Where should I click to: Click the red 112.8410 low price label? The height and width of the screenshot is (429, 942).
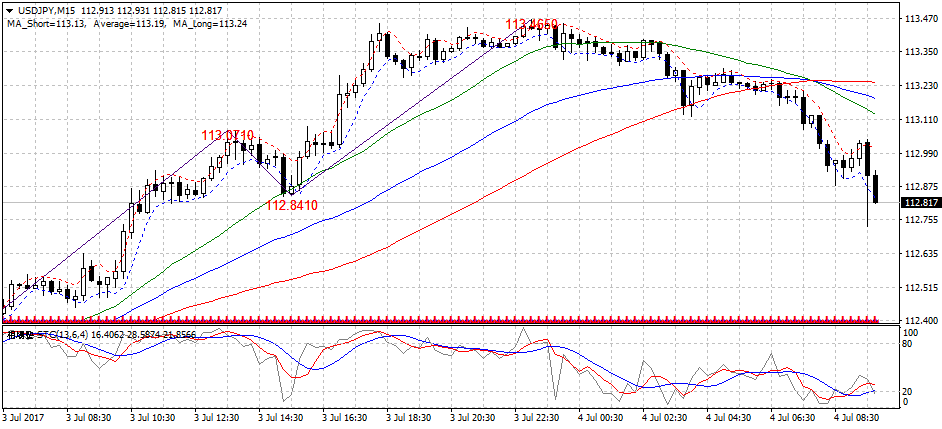291,205
